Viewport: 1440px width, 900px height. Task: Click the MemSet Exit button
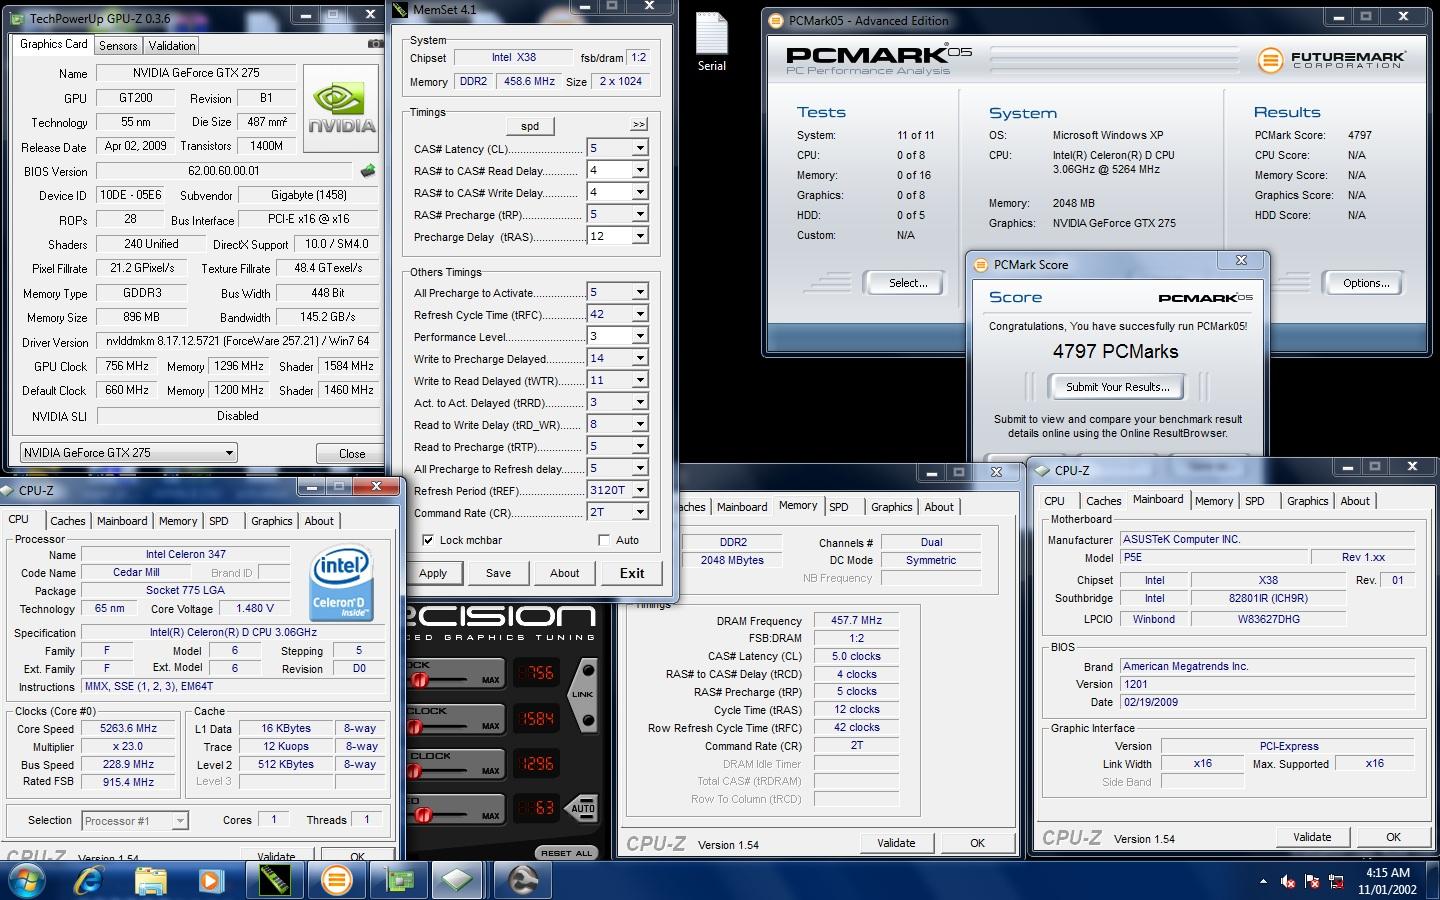pos(632,573)
